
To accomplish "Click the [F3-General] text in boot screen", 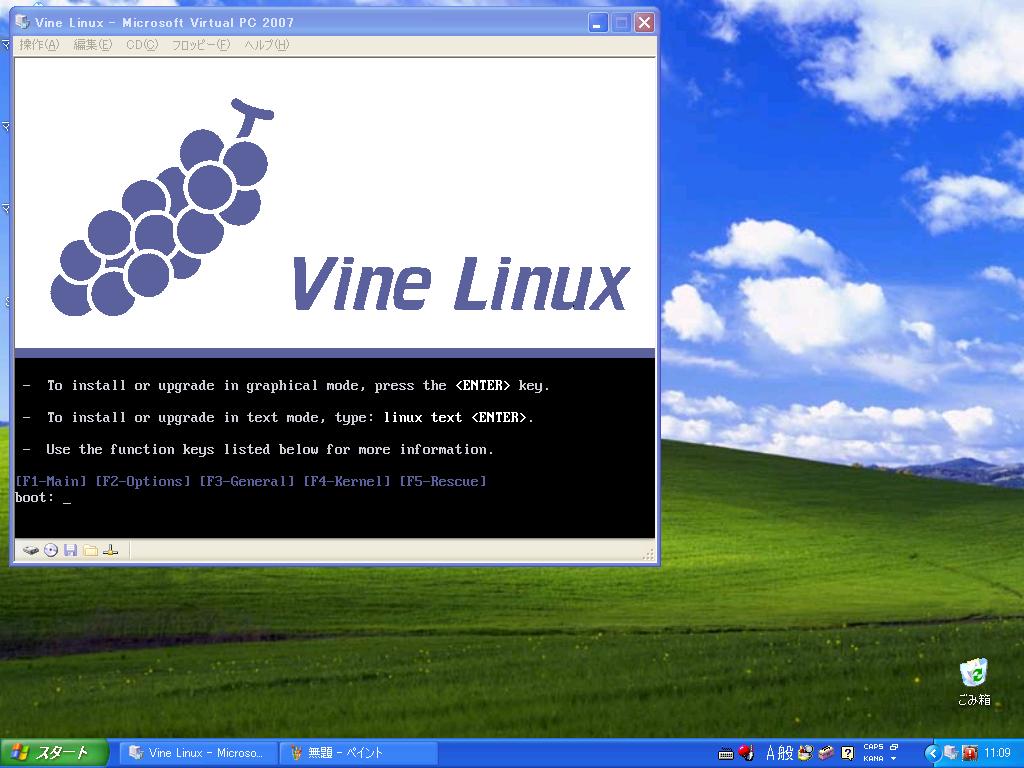I will click(247, 481).
